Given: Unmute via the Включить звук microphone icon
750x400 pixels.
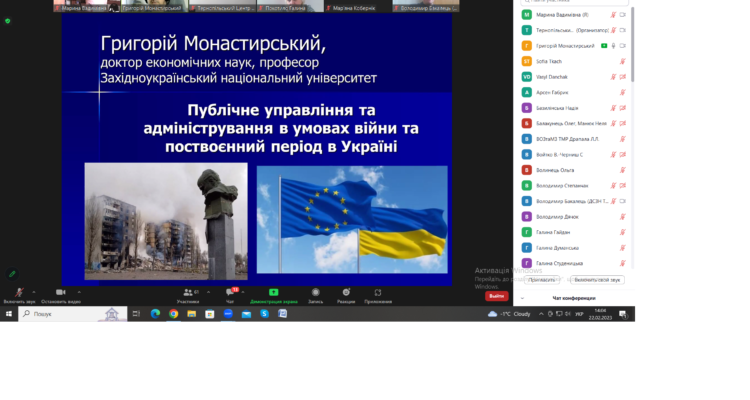Looking at the screenshot, I should point(19,292).
